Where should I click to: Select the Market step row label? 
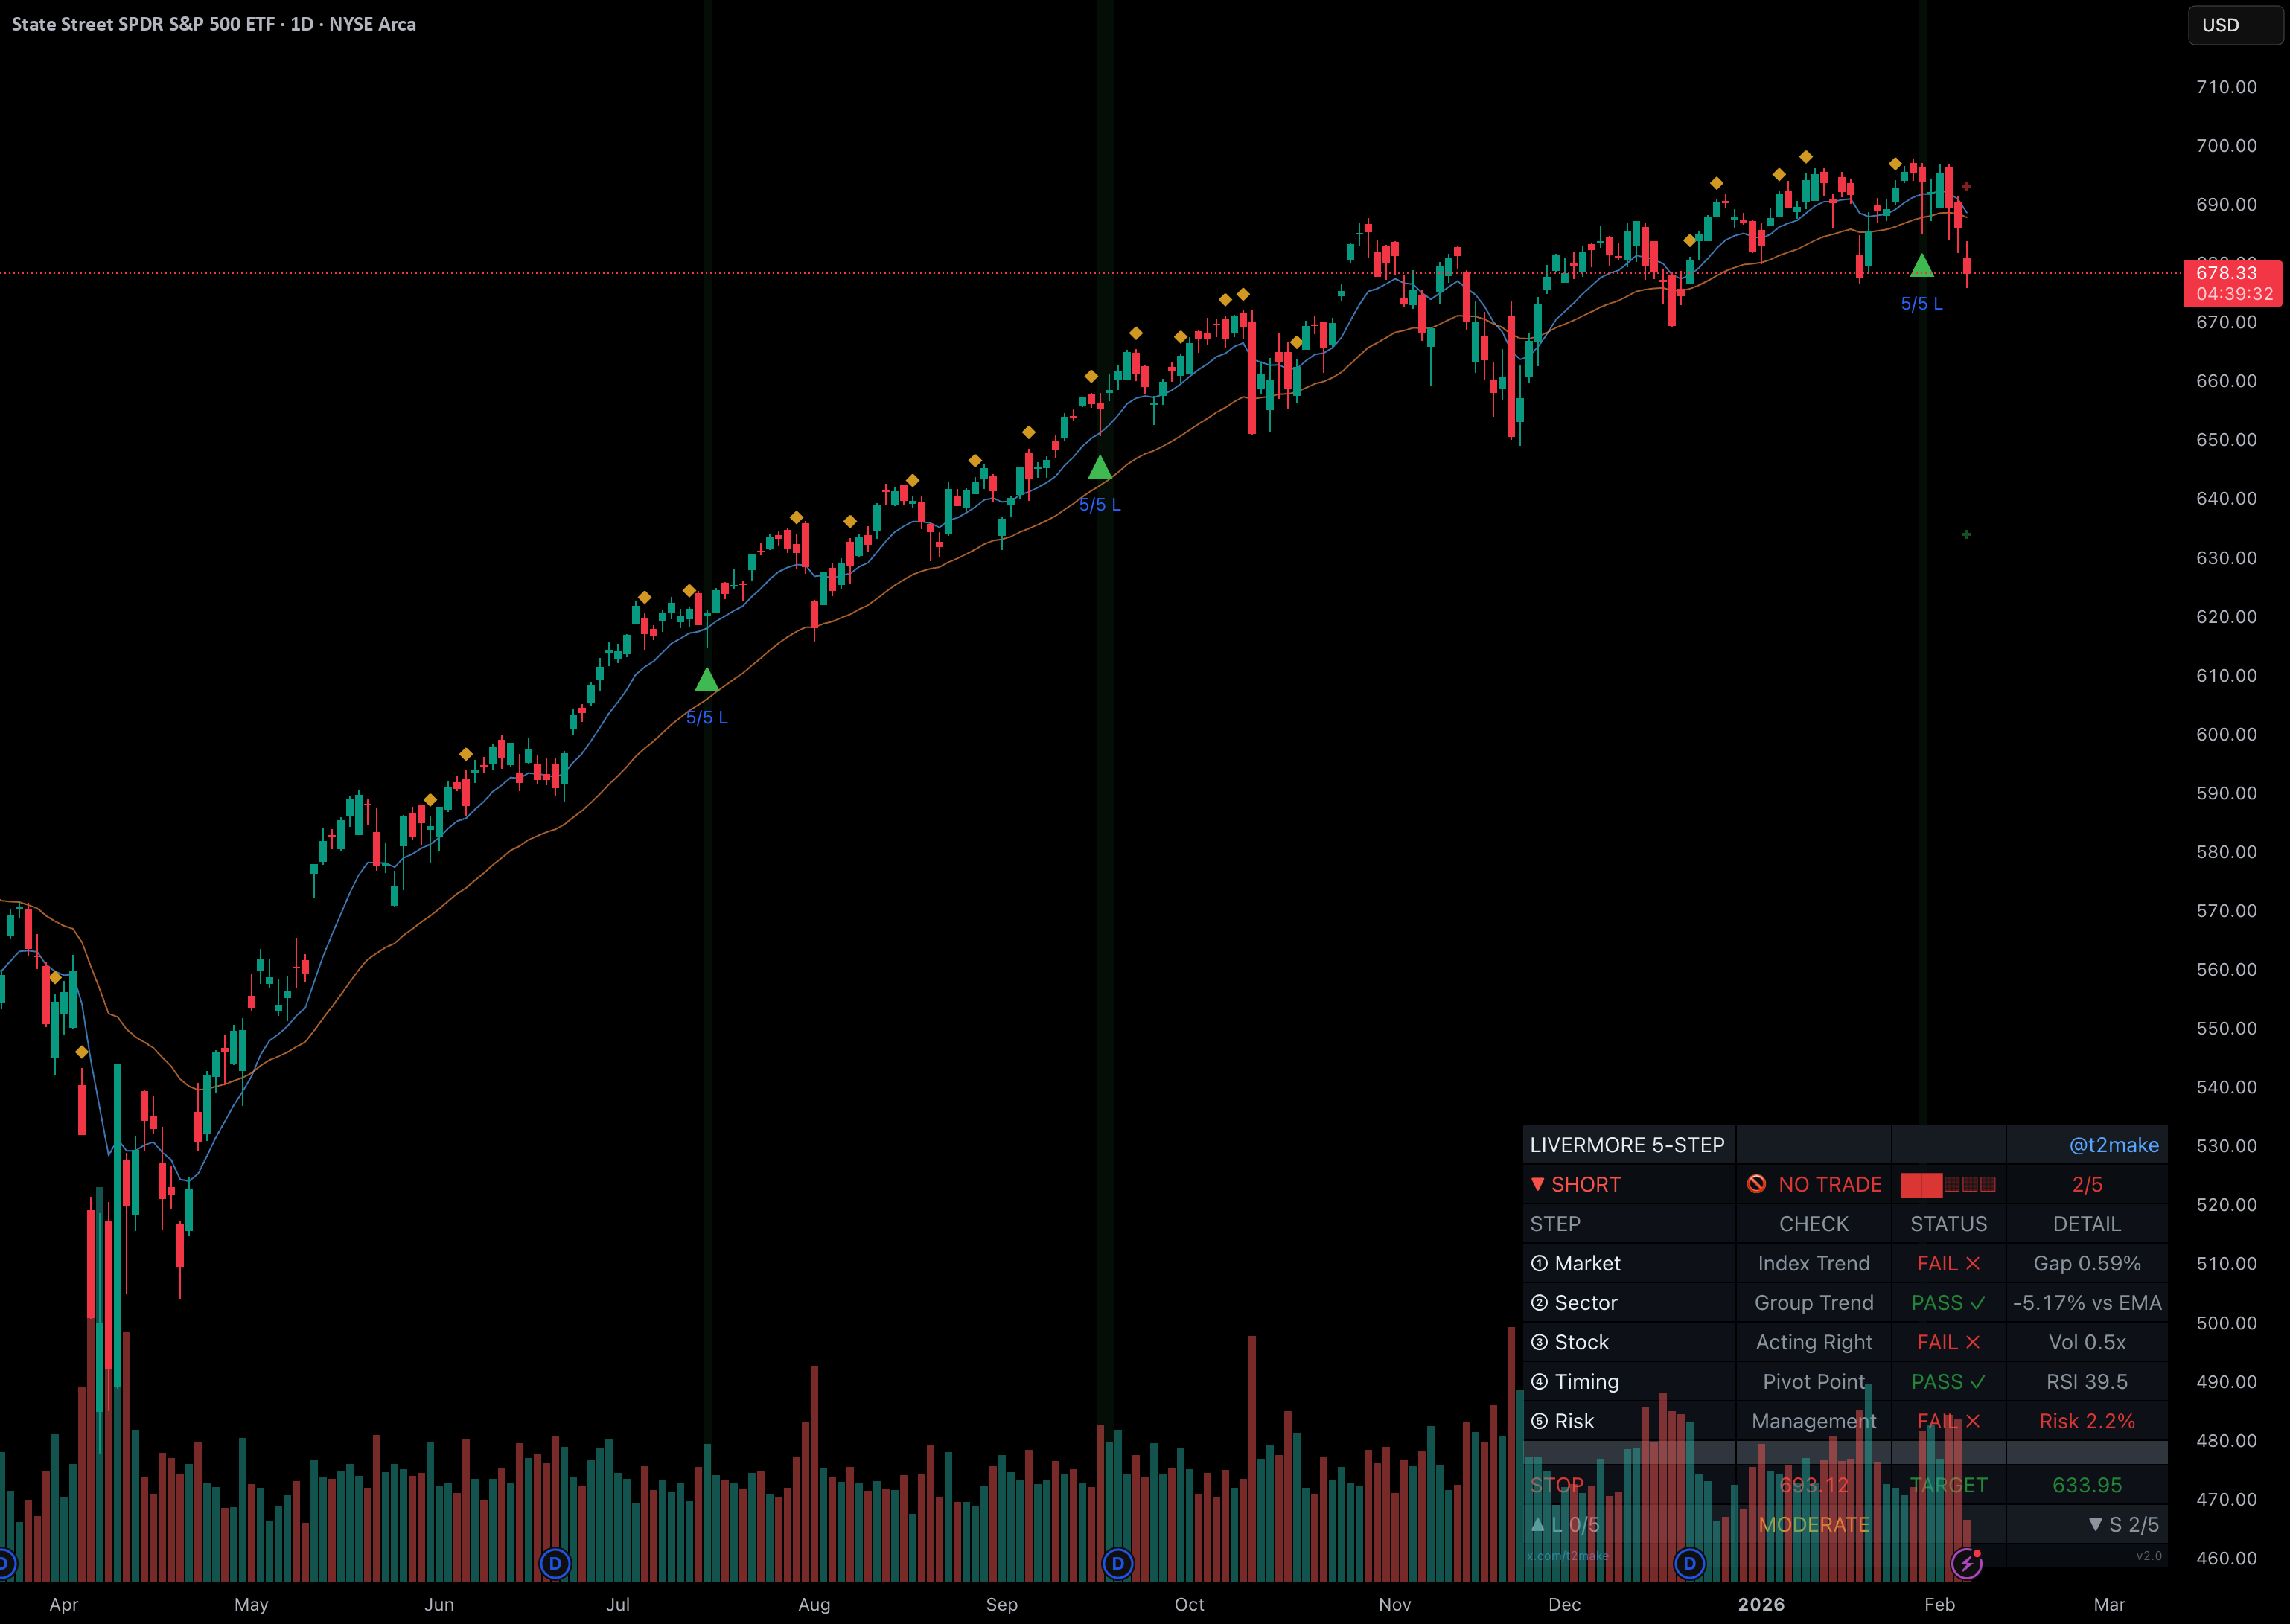(x=1576, y=1263)
